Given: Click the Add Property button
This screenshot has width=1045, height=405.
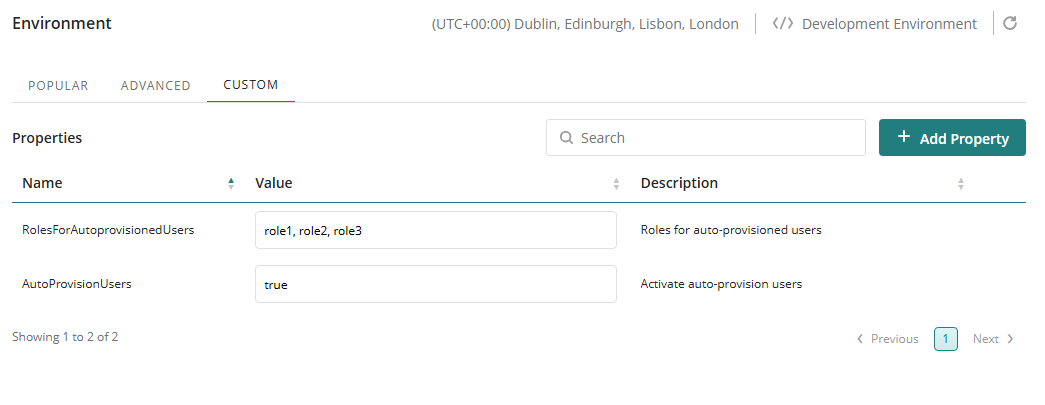Looking at the screenshot, I should pos(952,138).
